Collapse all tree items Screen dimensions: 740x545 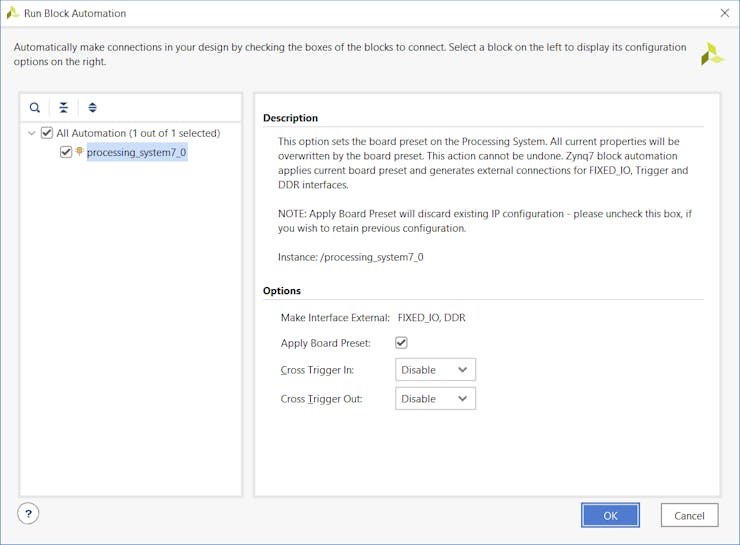click(x=63, y=108)
